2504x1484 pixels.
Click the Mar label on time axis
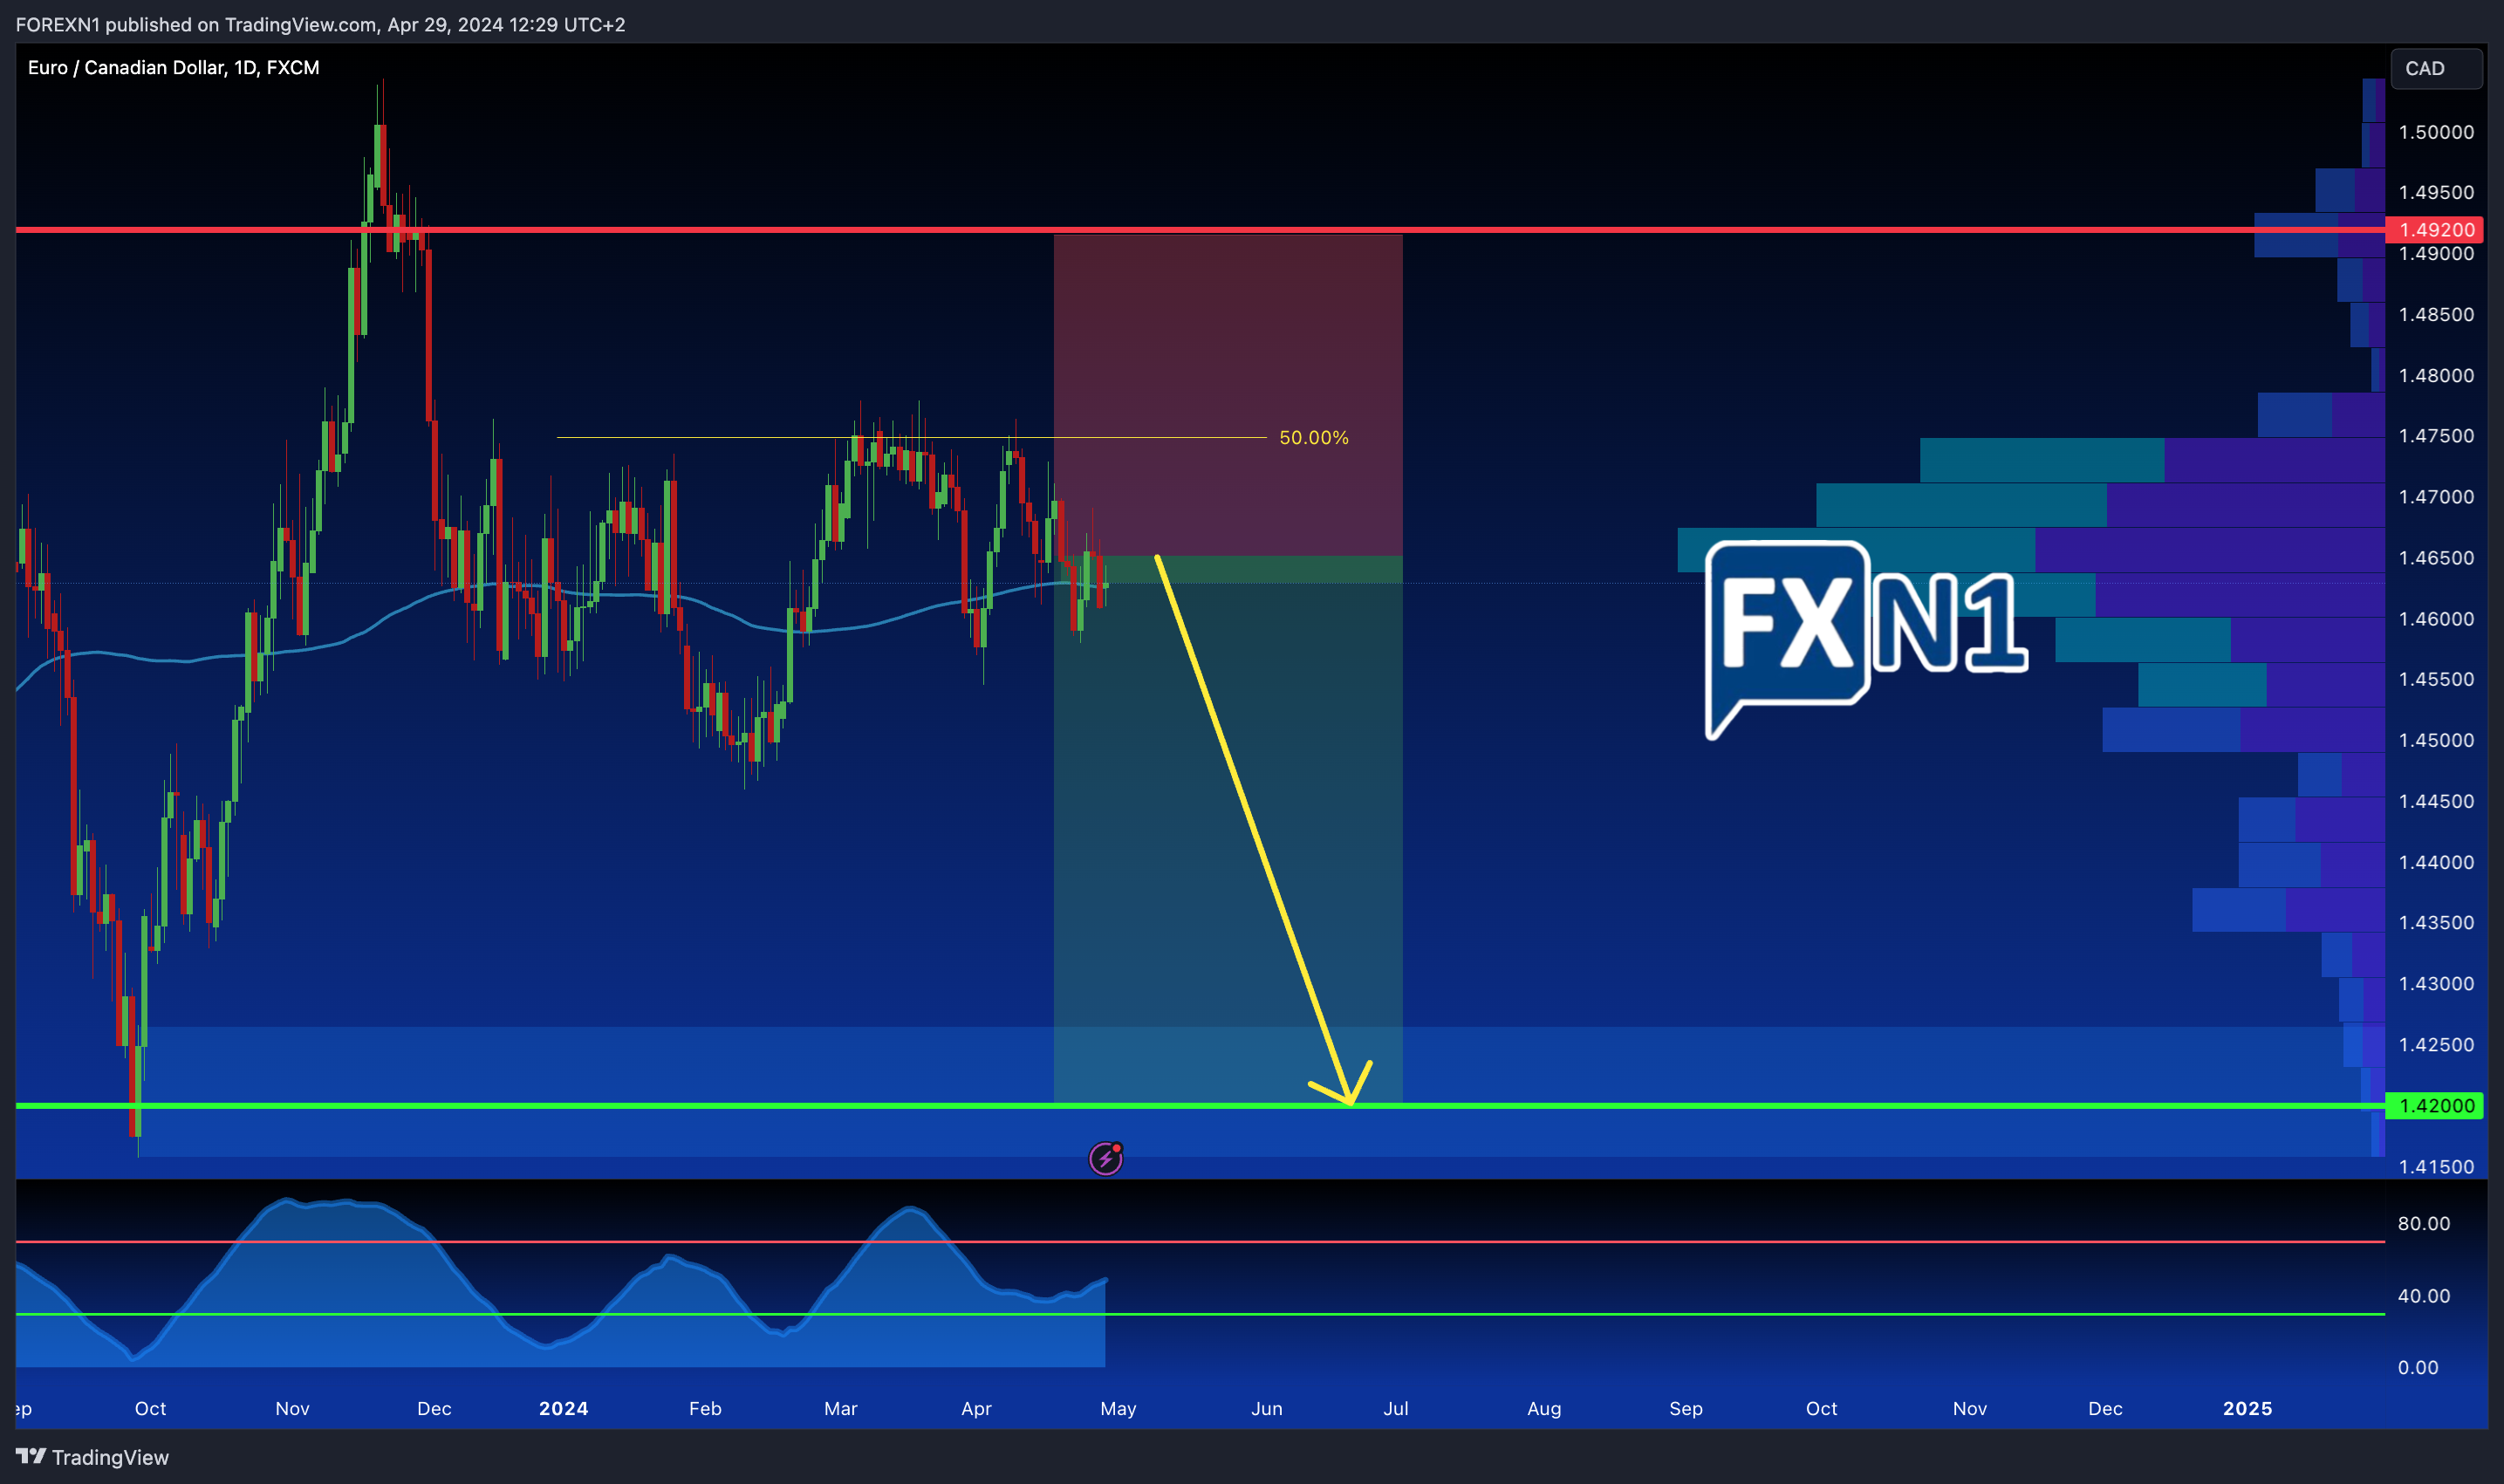click(x=840, y=1408)
